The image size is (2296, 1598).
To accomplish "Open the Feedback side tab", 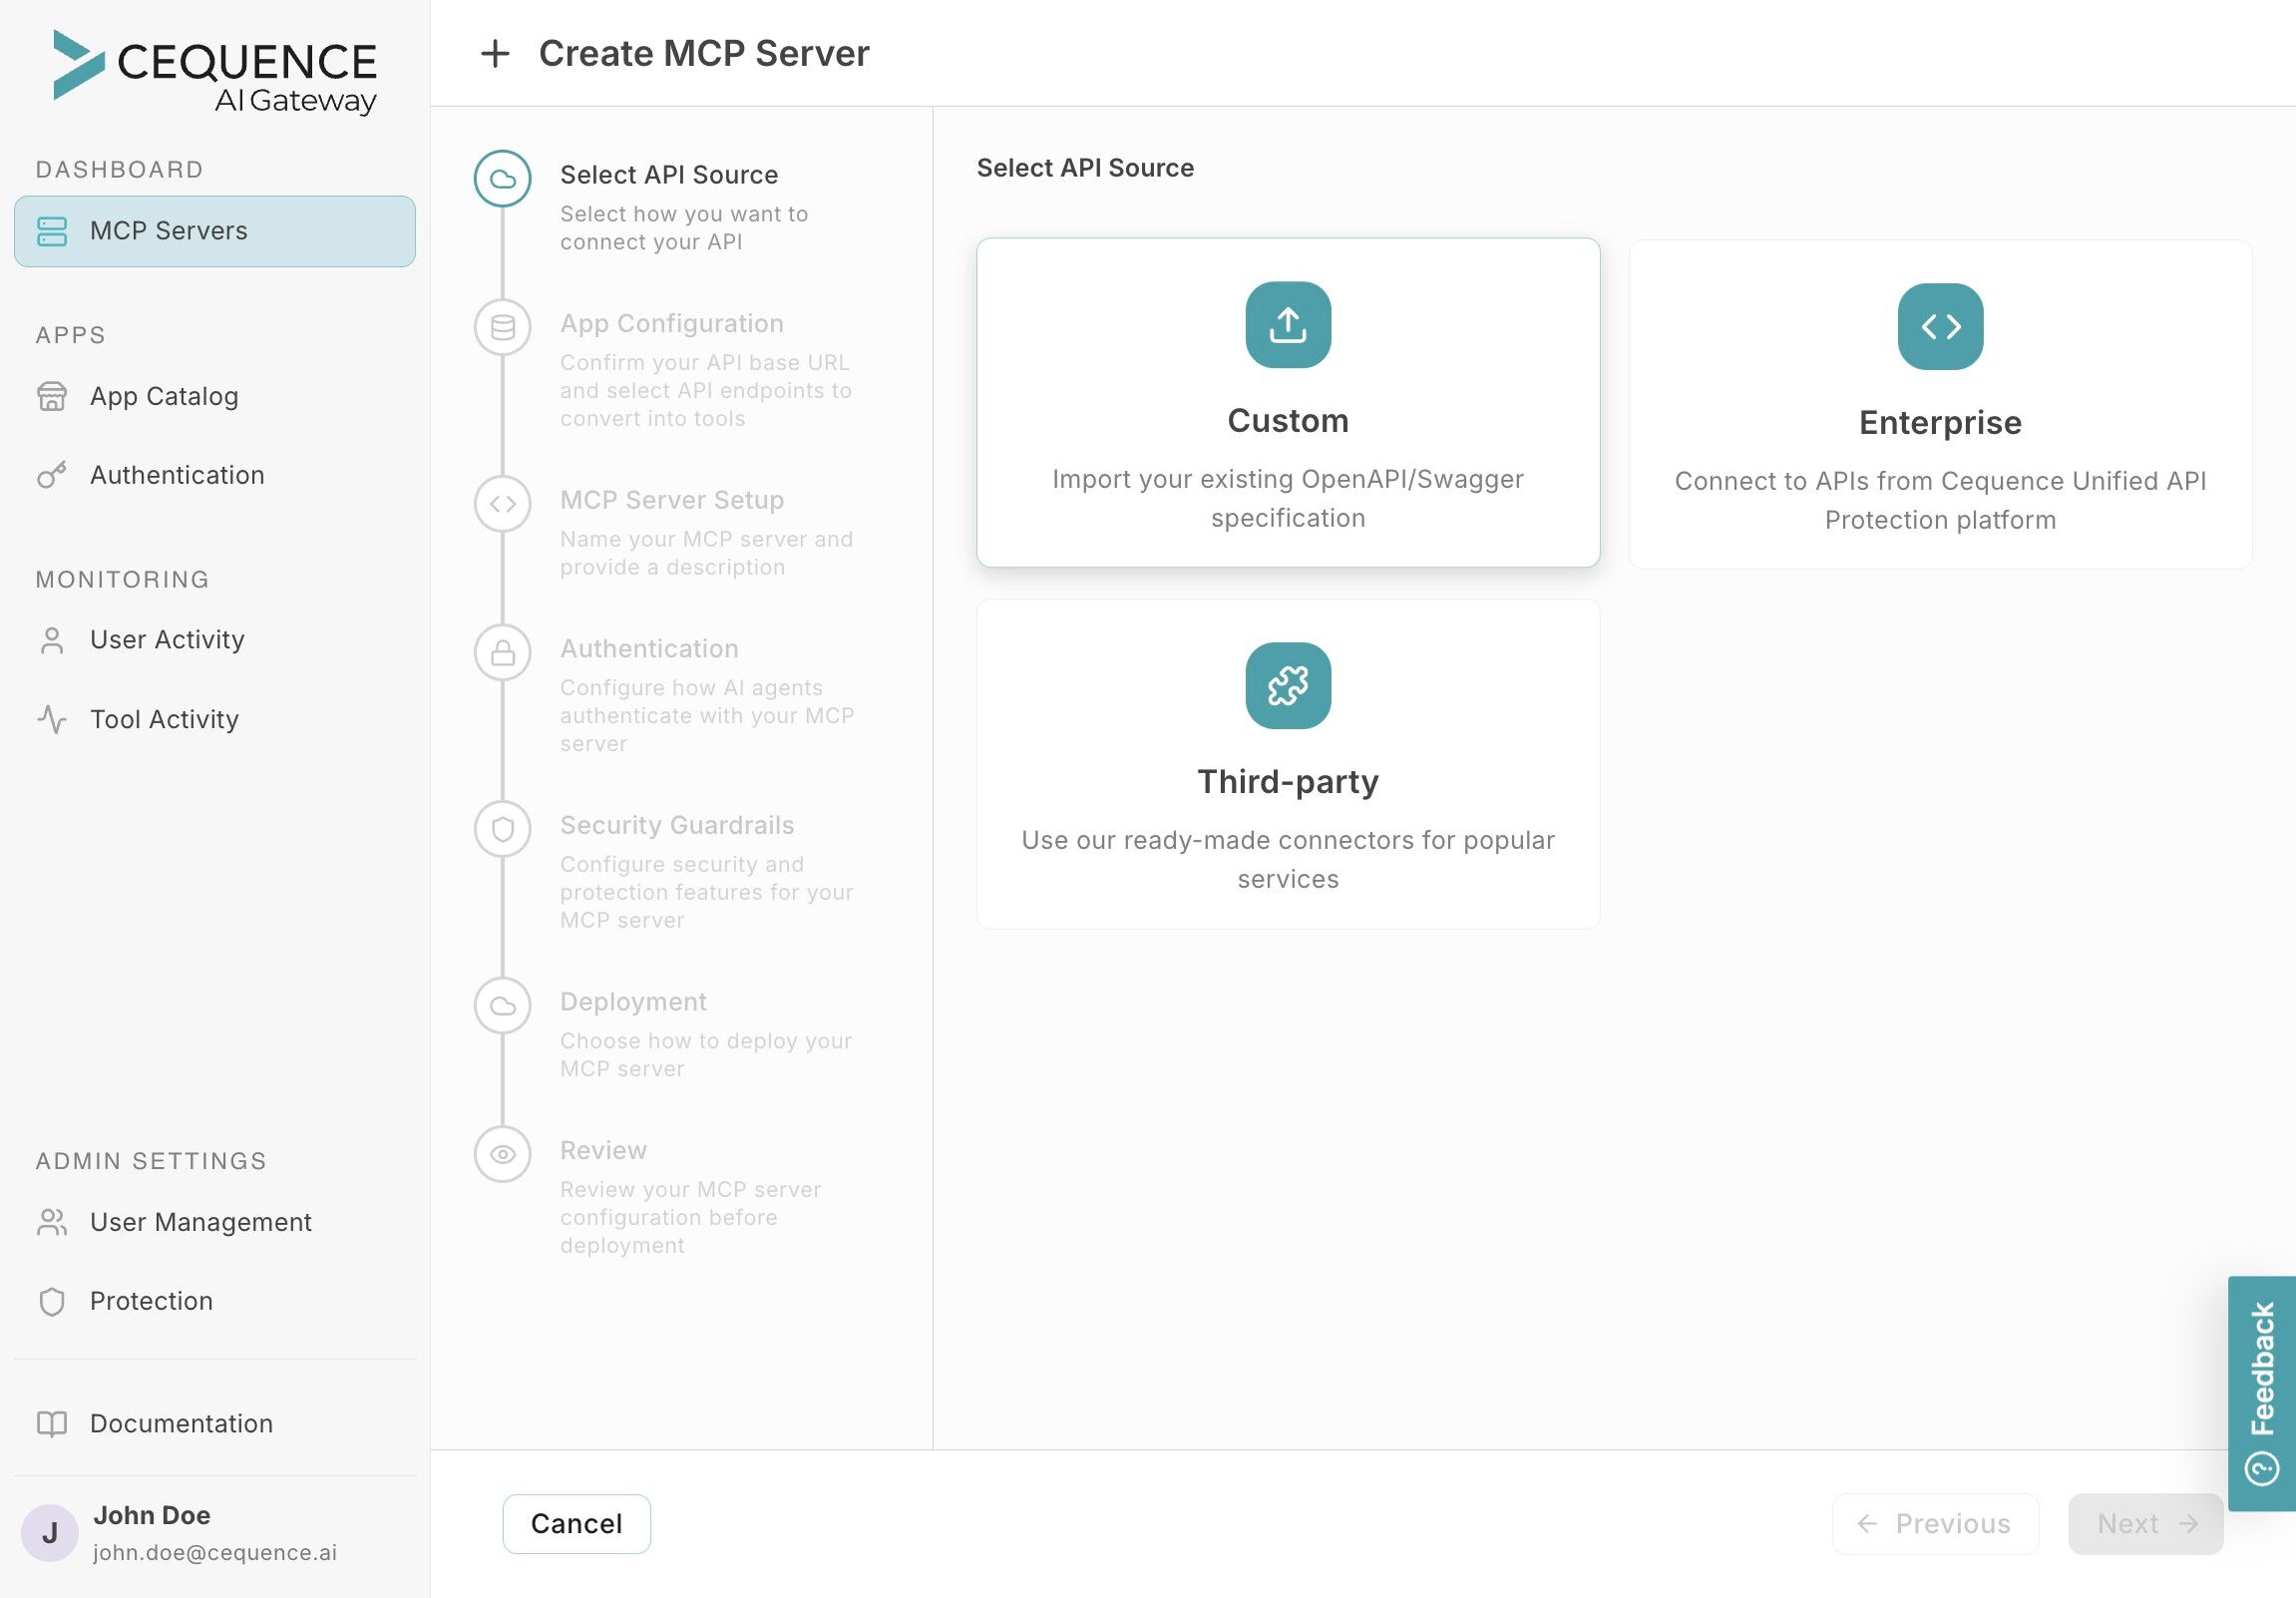I will pyautogui.click(x=2261, y=1392).
